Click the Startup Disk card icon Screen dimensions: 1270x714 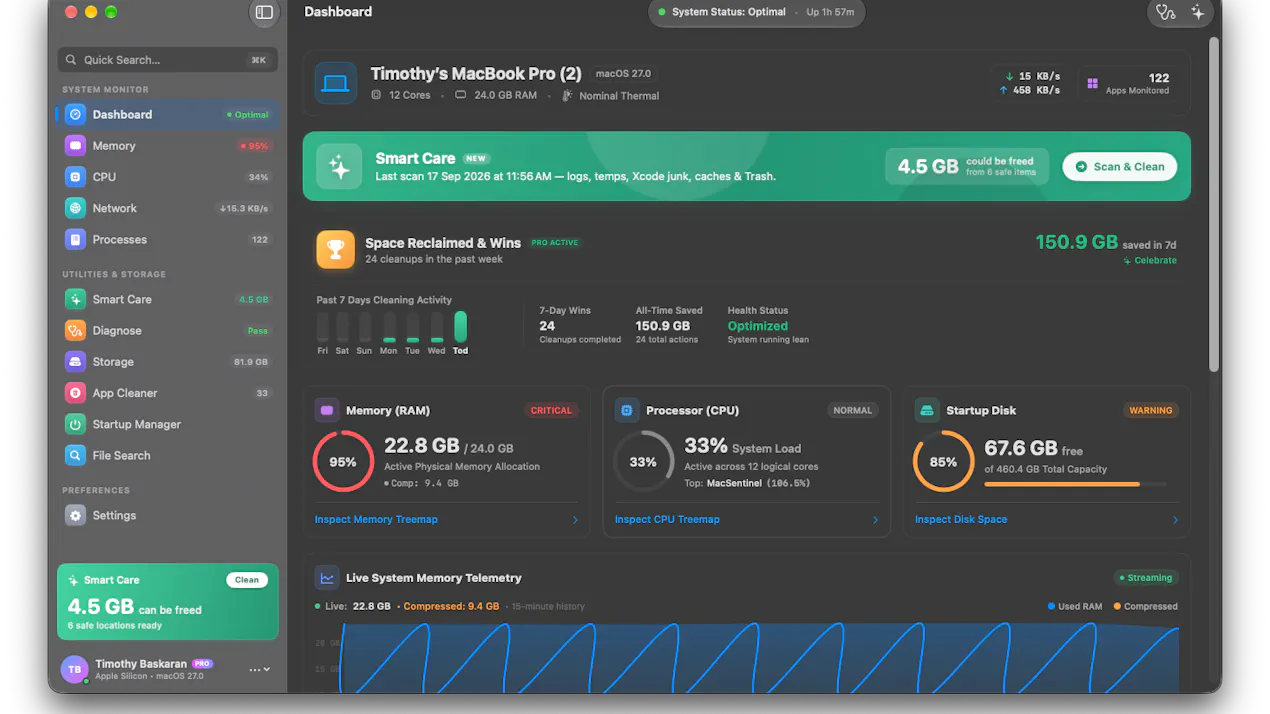(927, 410)
